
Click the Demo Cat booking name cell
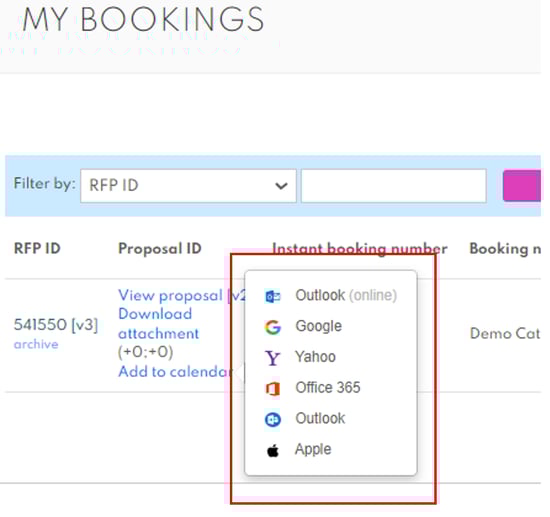coord(505,334)
